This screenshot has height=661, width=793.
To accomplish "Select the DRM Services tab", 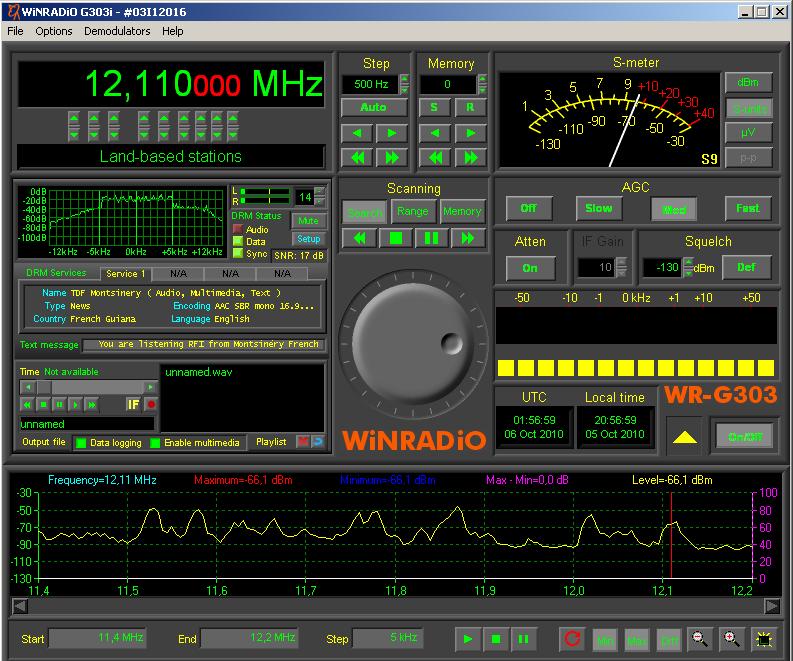I will click(x=56, y=273).
